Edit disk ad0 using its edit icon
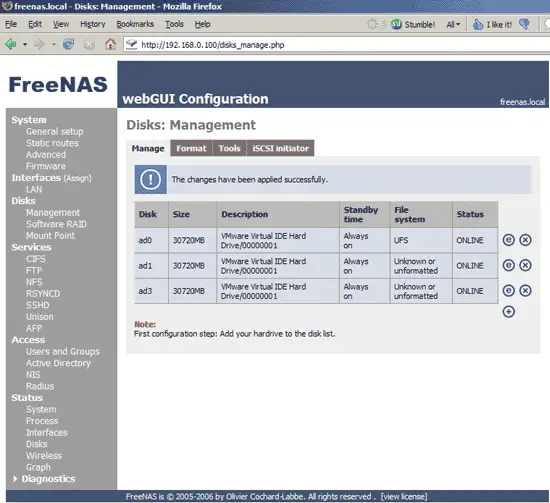The width and height of the screenshot is (550, 503). click(508, 240)
